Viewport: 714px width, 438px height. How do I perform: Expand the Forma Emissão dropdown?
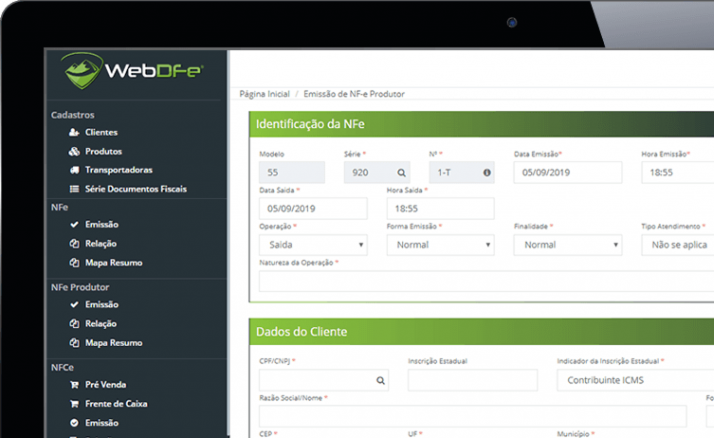[x=439, y=244]
